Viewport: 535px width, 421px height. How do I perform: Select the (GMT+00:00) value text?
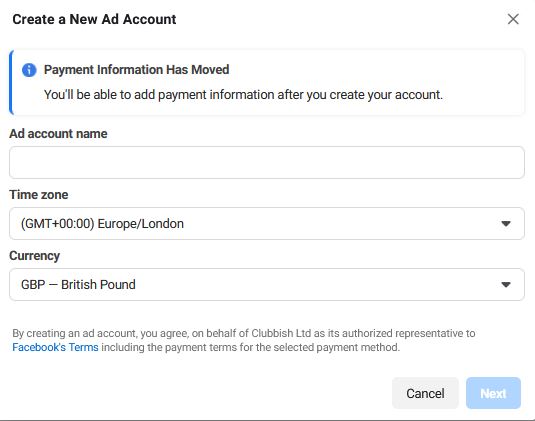point(58,224)
